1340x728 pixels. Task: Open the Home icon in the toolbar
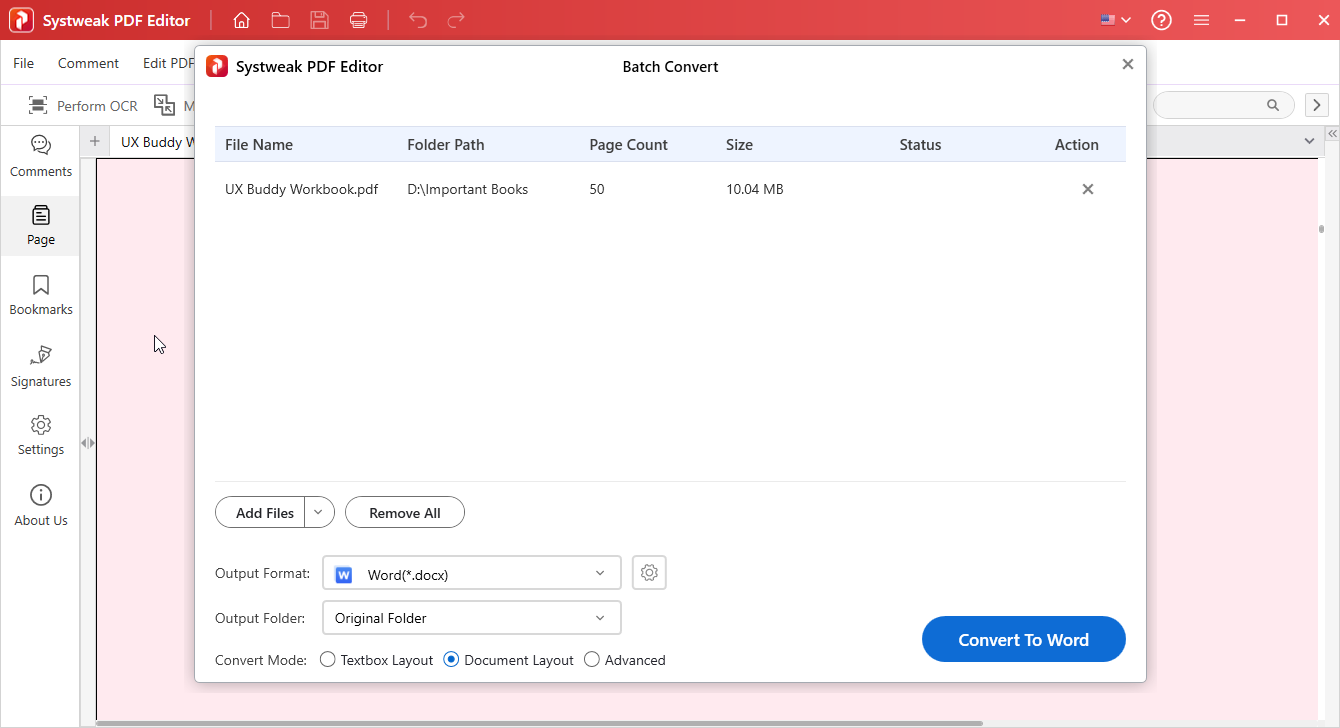pos(241,19)
